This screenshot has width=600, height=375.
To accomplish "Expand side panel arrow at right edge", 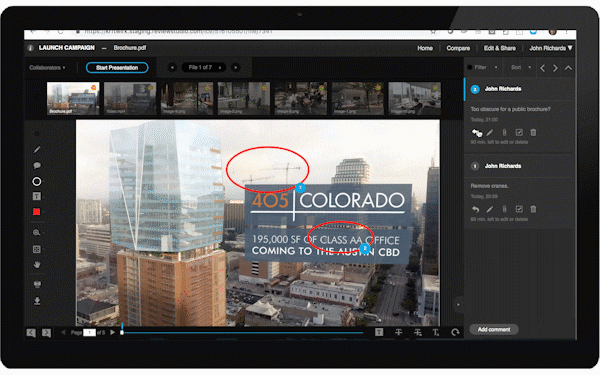I will 458,305.
